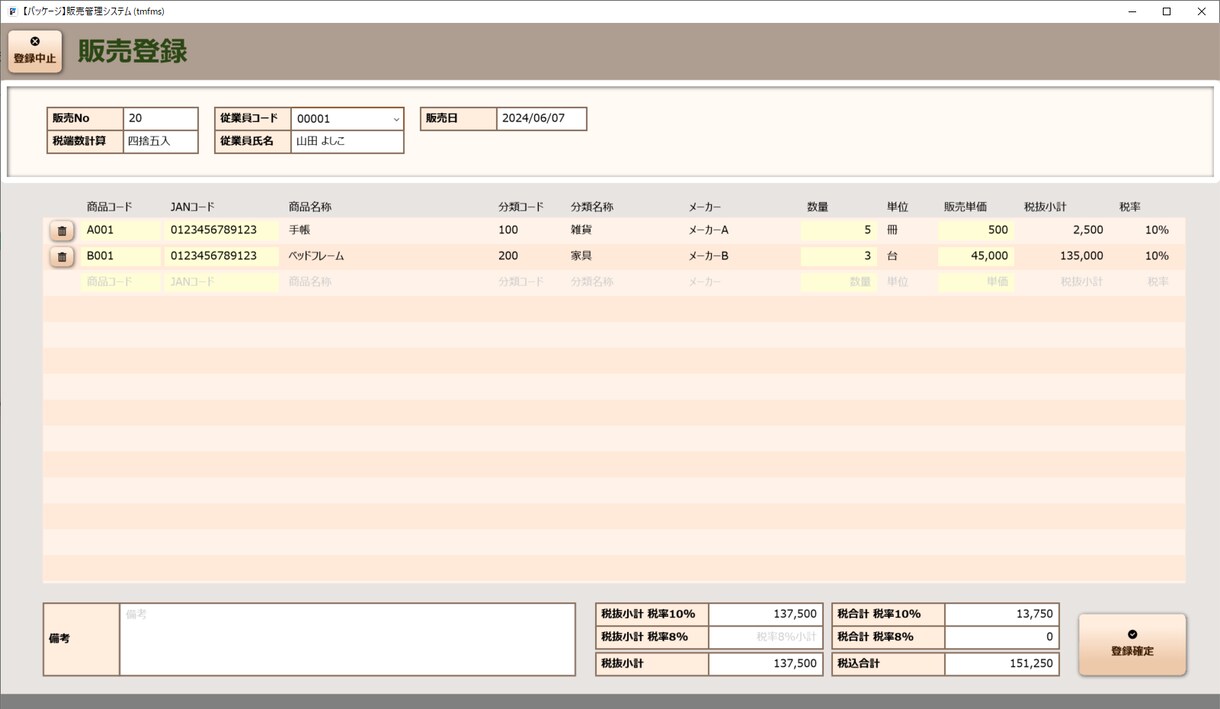
Task: Click empty JANコード cell in new row
Action: tap(222, 282)
